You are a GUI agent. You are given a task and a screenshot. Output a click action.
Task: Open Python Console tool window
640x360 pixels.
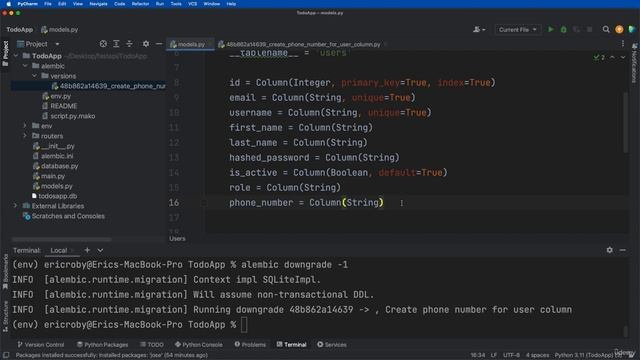point(198,344)
